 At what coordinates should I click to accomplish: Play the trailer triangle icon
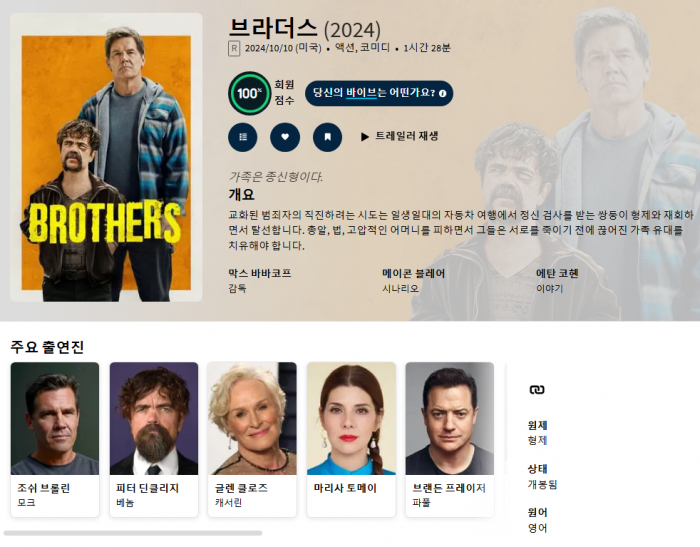(x=365, y=137)
